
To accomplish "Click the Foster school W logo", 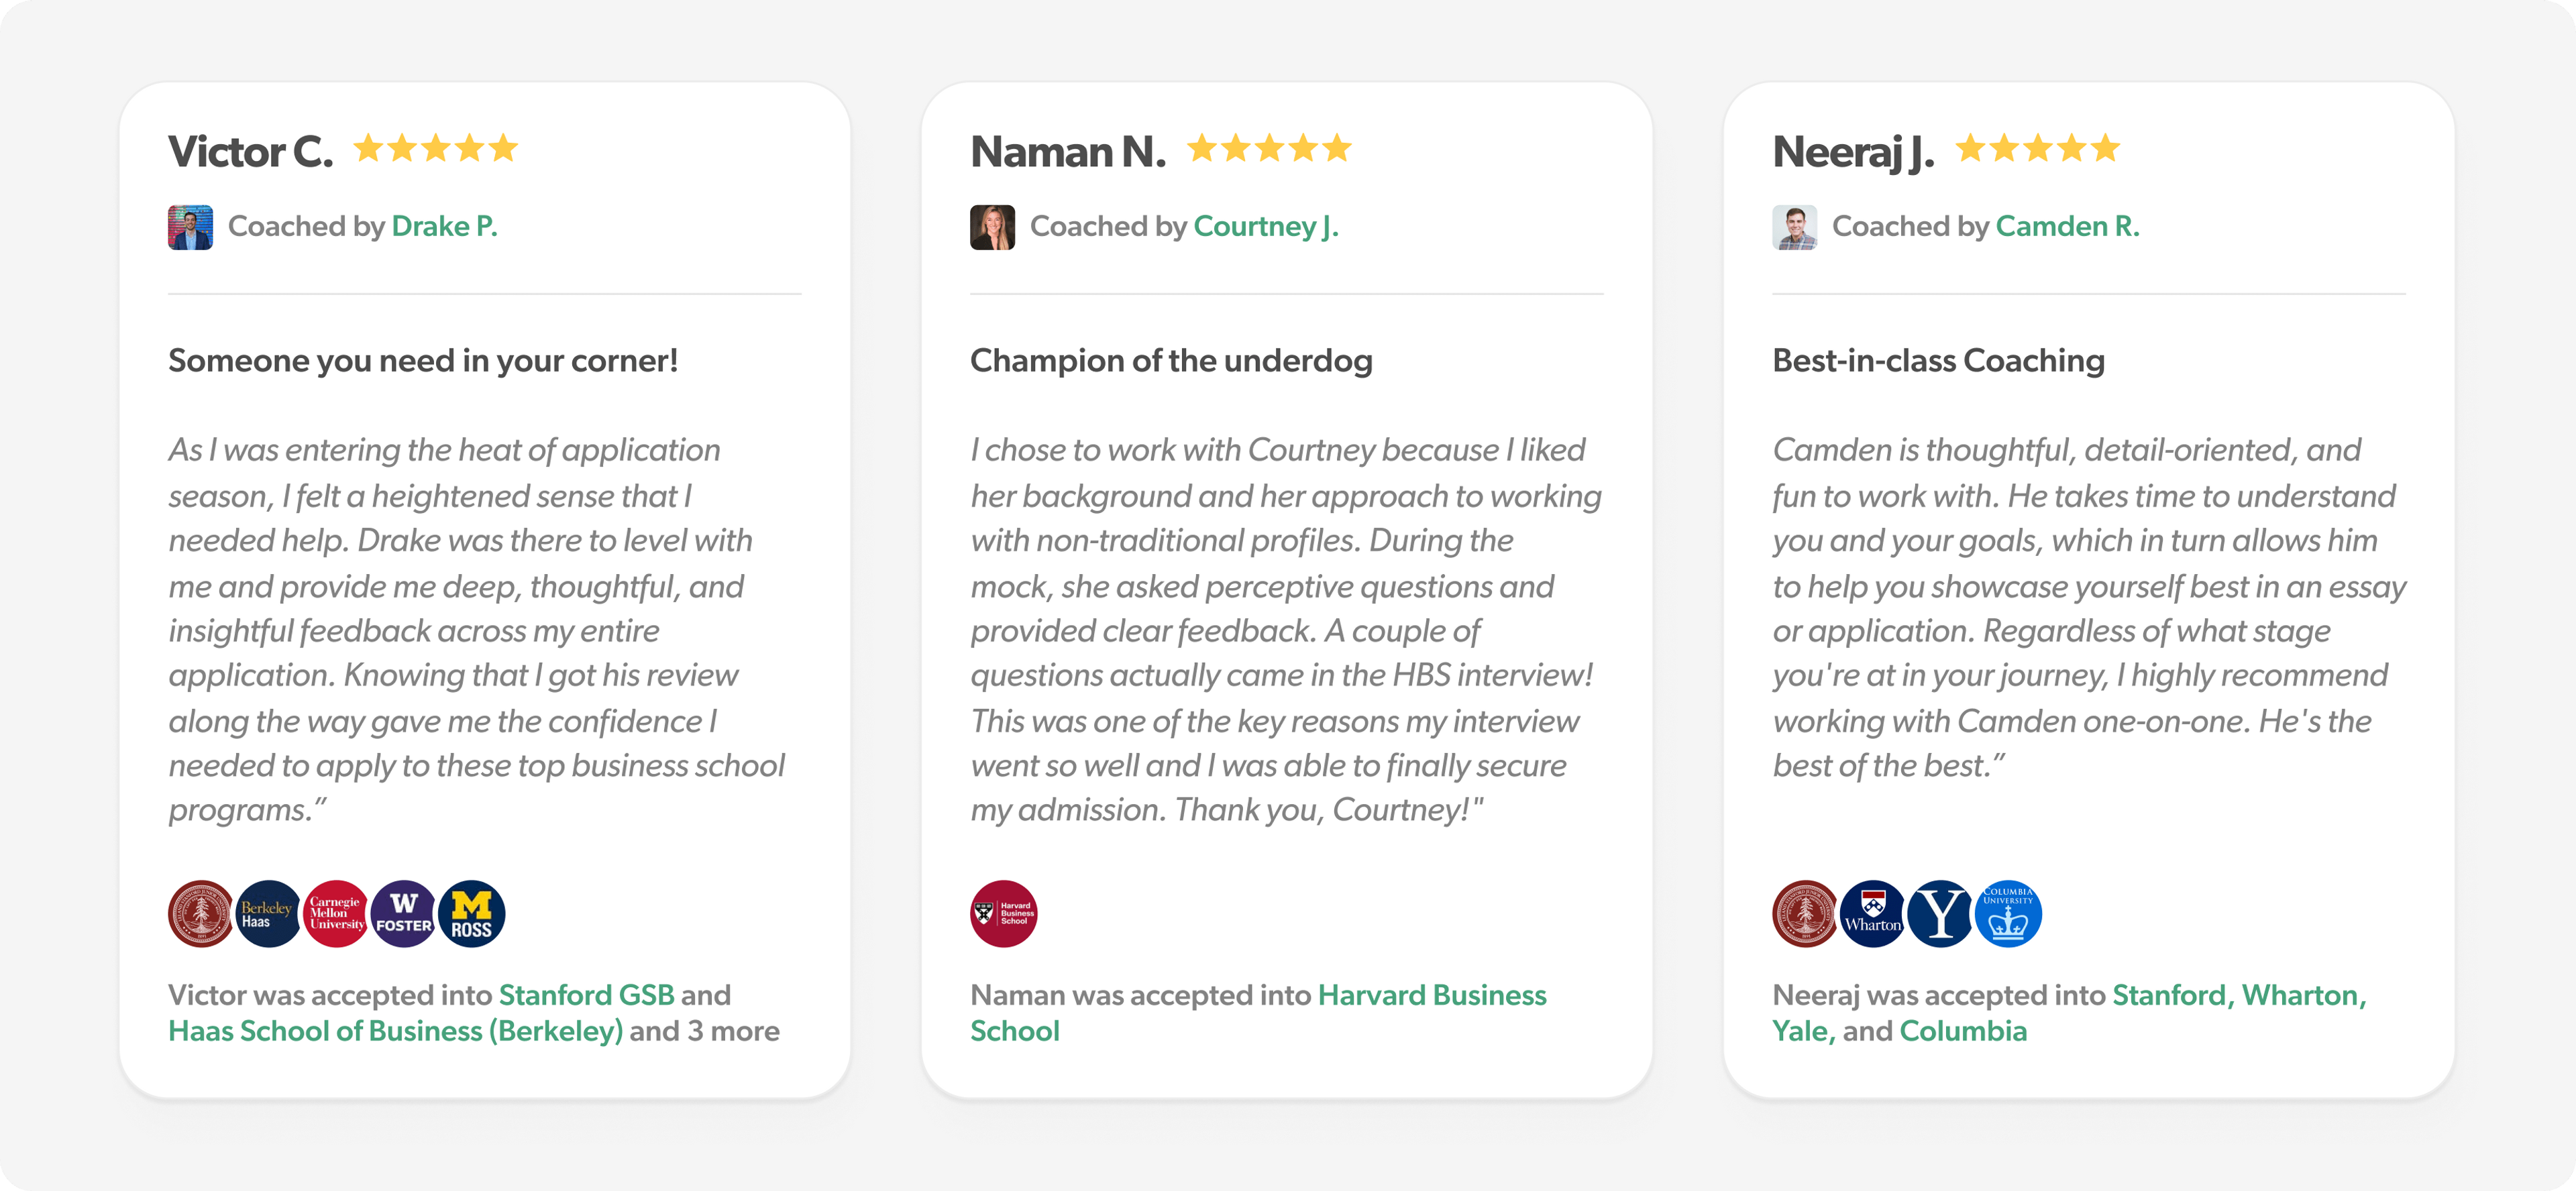I will click(404, 913).
